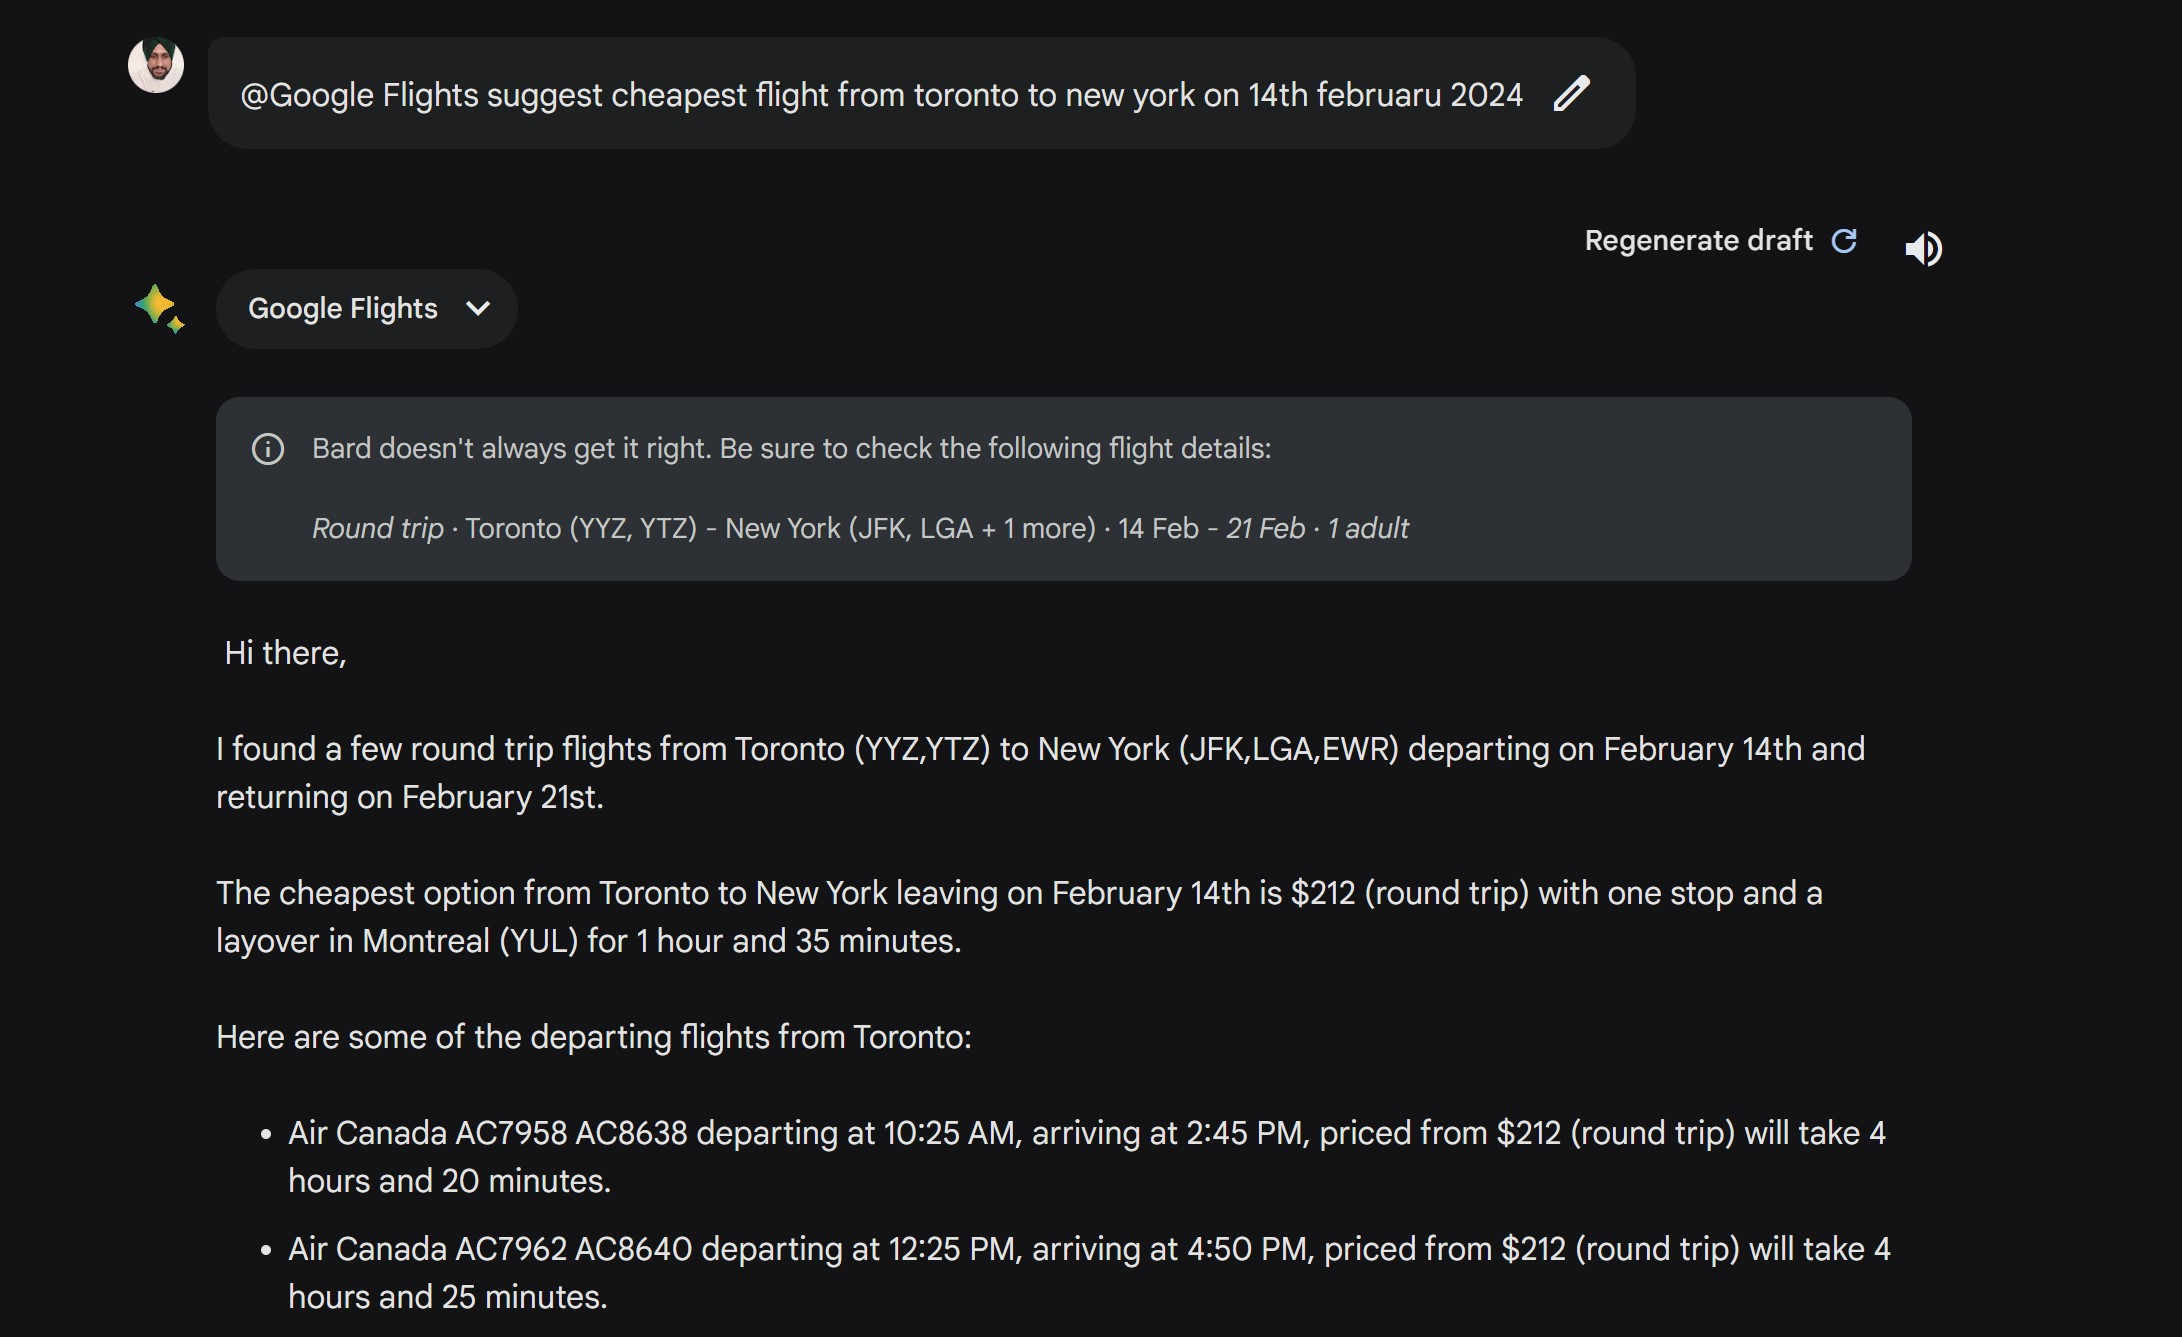Click the pencil icon to edit the prompt
Screen dimensions: 2182x1337
click(x=1571, y=94)
